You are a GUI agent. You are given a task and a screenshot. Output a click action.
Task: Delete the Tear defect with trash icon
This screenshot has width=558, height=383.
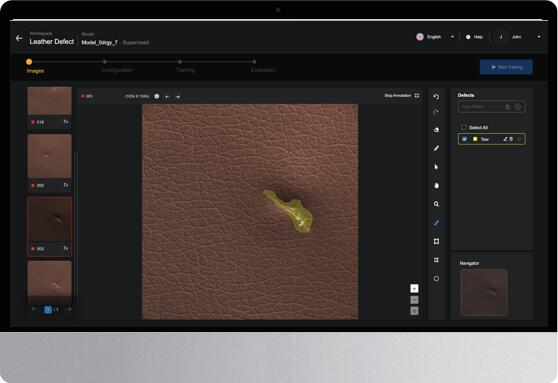pos(511,139)
